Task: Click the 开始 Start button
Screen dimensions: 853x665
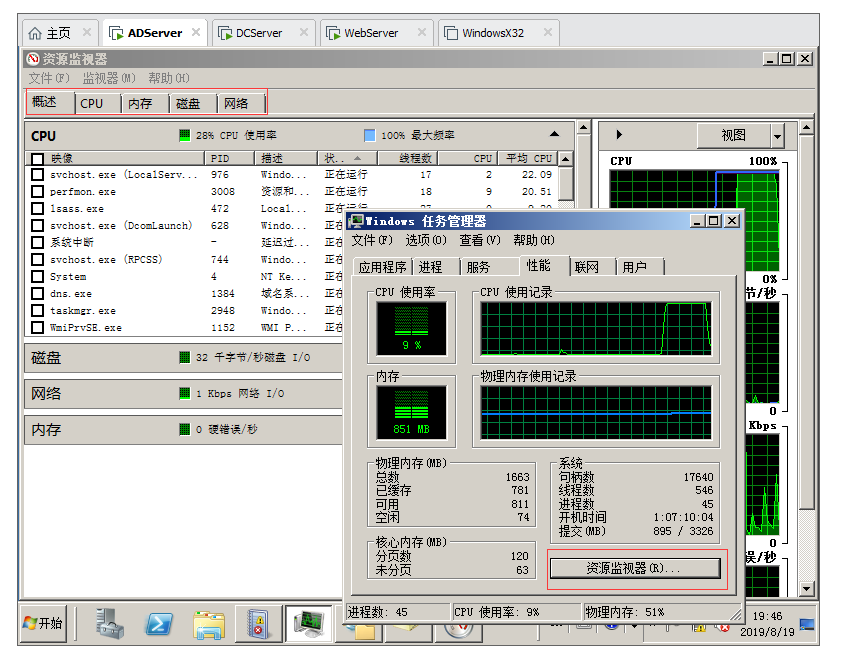Action: pyautogui.click(x=43, y=623)
